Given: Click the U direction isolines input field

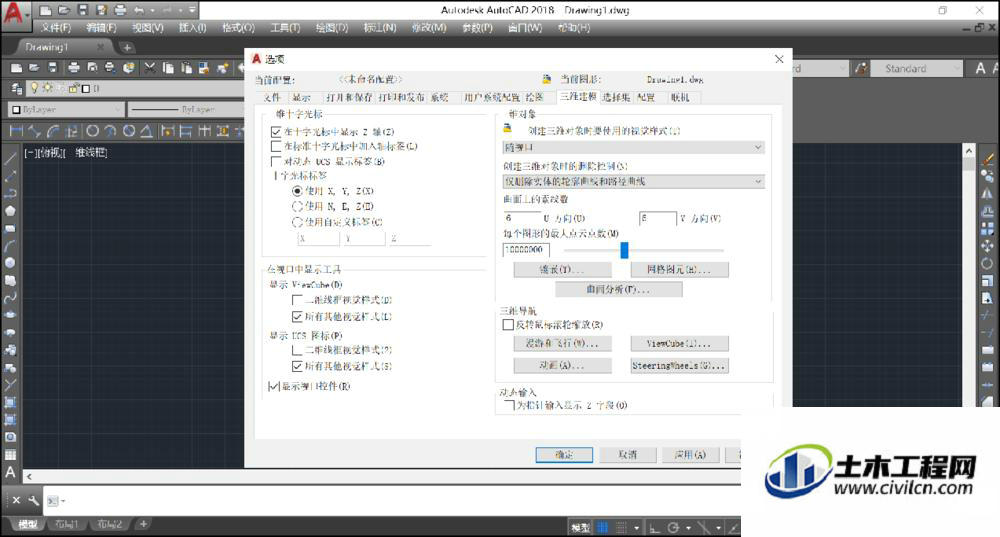Looking at the screenshot, I should (522, 218).
